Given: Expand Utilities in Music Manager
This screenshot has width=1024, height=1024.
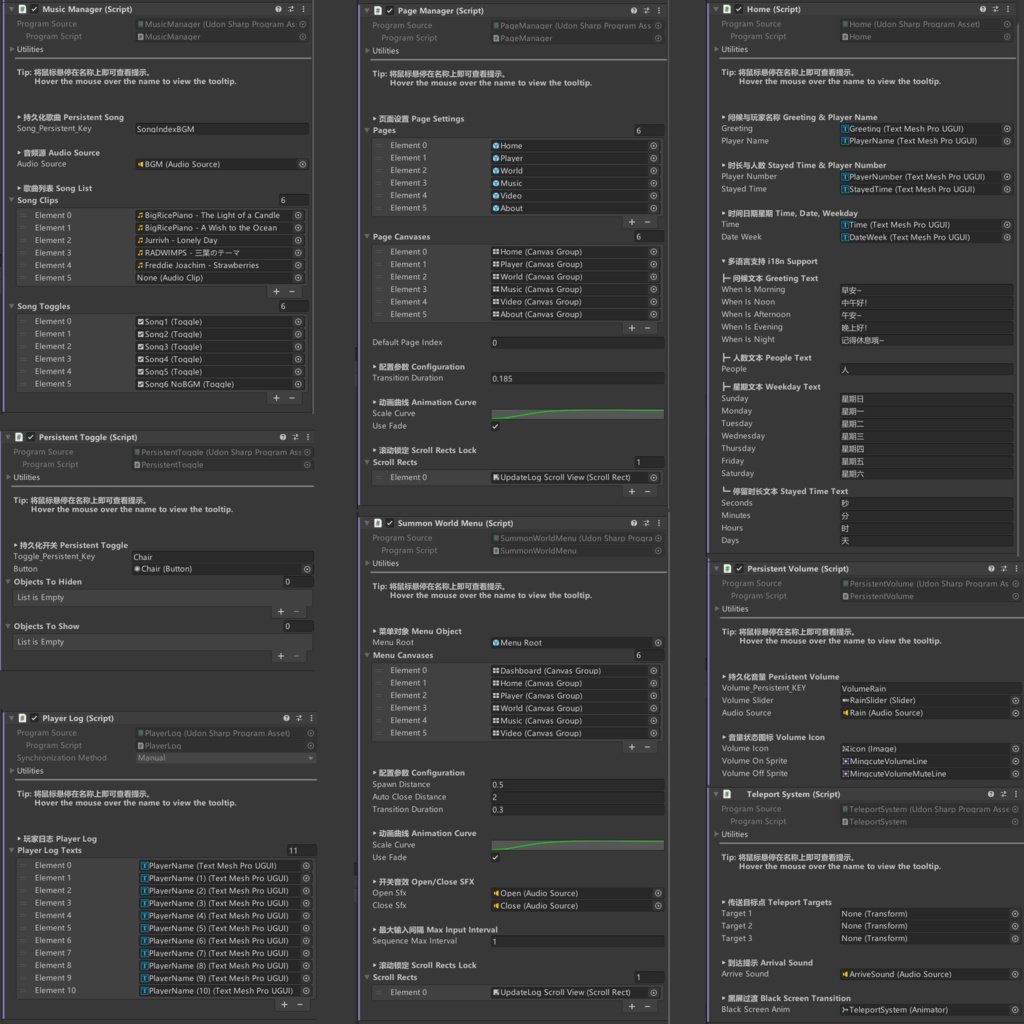Looking at the screenshot, I should click(x=12, y=49).
